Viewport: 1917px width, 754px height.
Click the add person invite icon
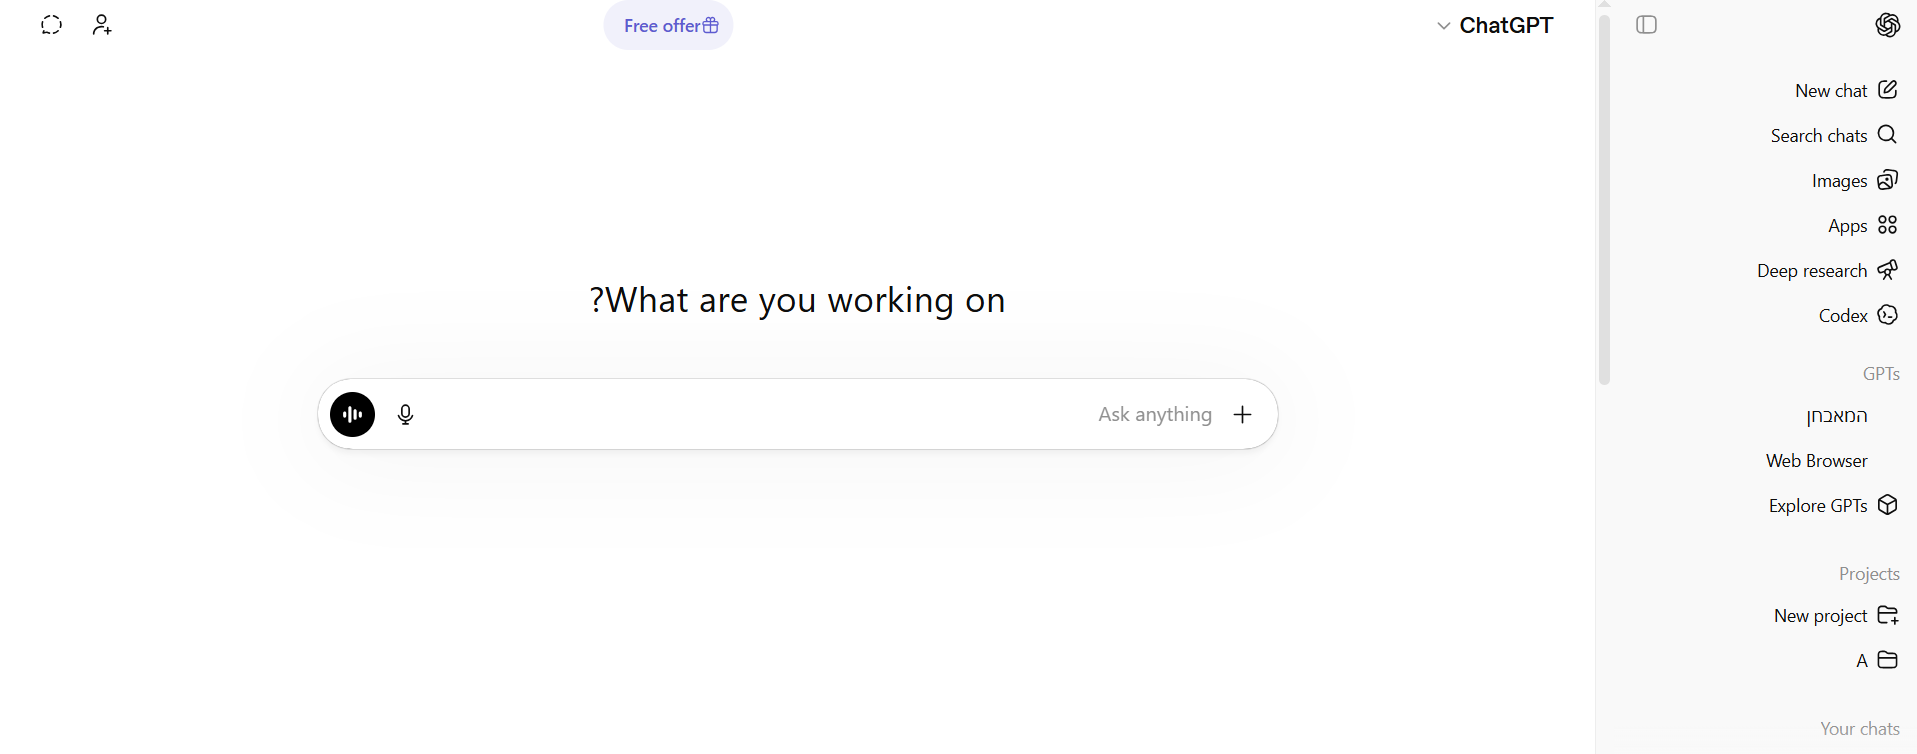pos(102,25)
